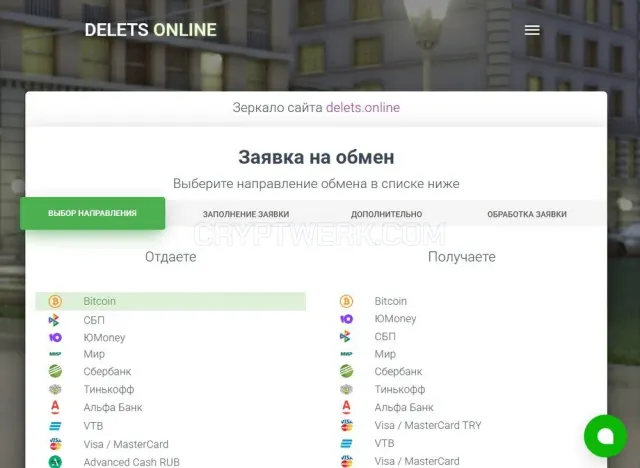Screen dimensions: 640x468
Task: Click the ЮMoney icon under Получаете
Action: pos(346,319)
